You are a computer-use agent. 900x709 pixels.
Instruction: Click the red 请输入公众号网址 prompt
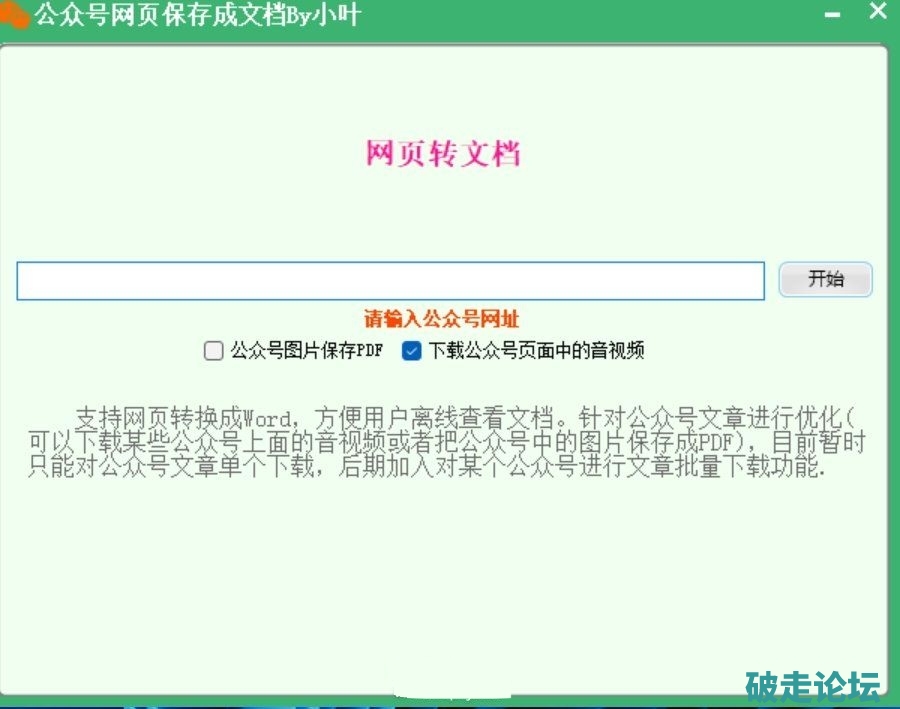[x=441, y=319]
